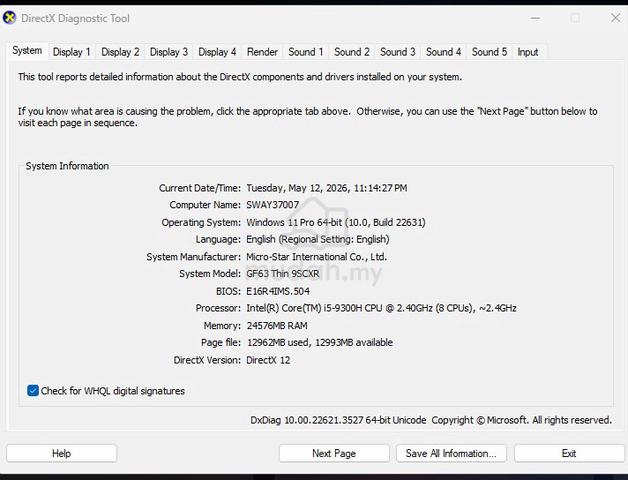This screenshot has width=628, height=480.
Task: Click the DxDiag version copyright line
Action: tap(431, 420)
